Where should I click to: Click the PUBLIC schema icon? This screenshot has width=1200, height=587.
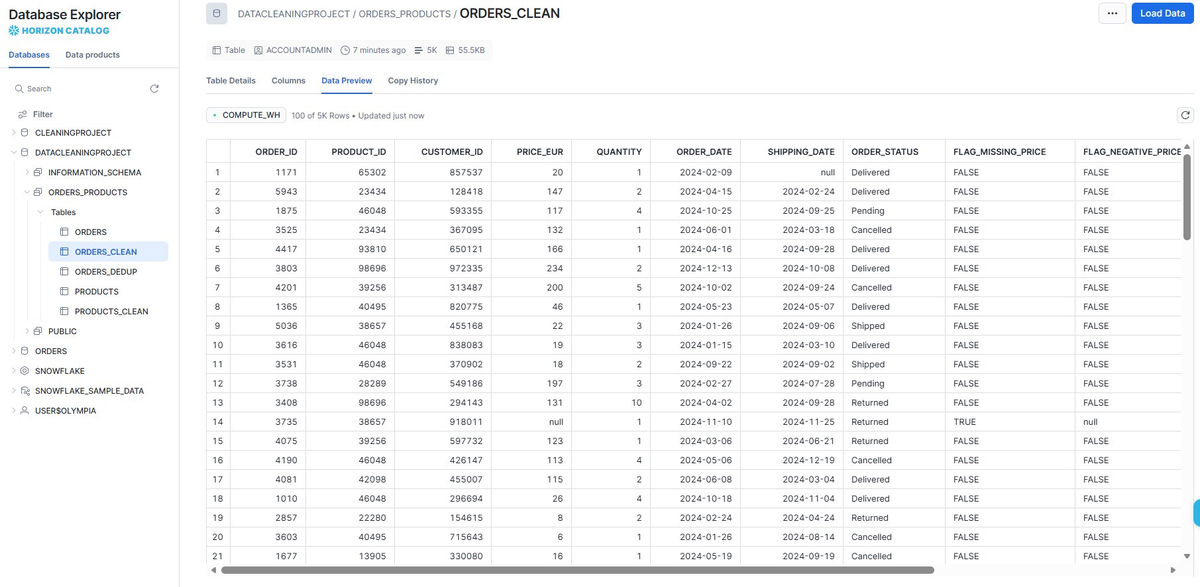coord(38,331)
